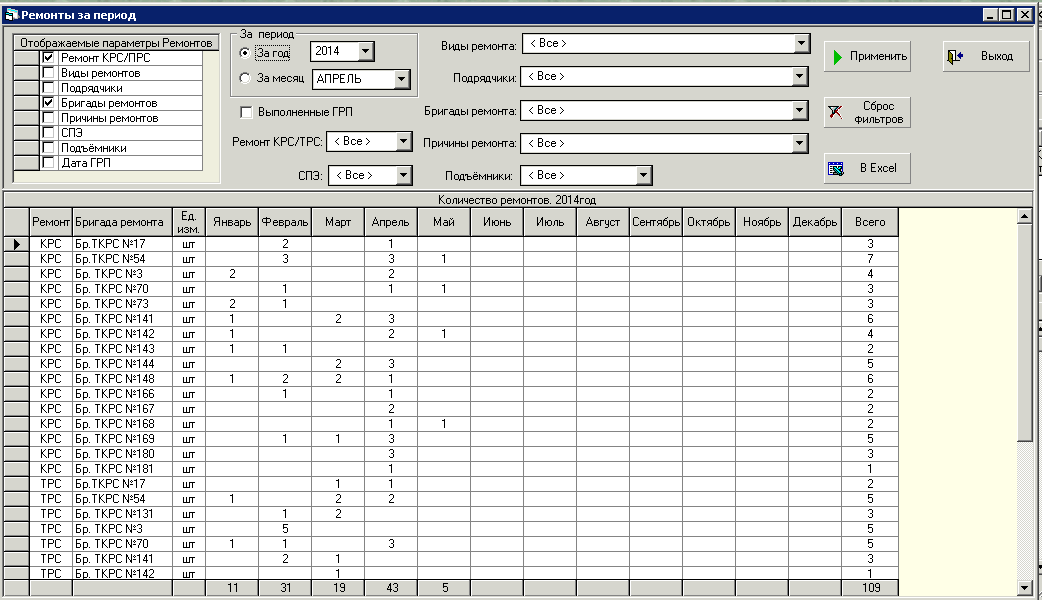This screenshot has height=601, width=1042.
Task: Enable the Подрядчики parameter checkbox
Action: click(48, 88)
